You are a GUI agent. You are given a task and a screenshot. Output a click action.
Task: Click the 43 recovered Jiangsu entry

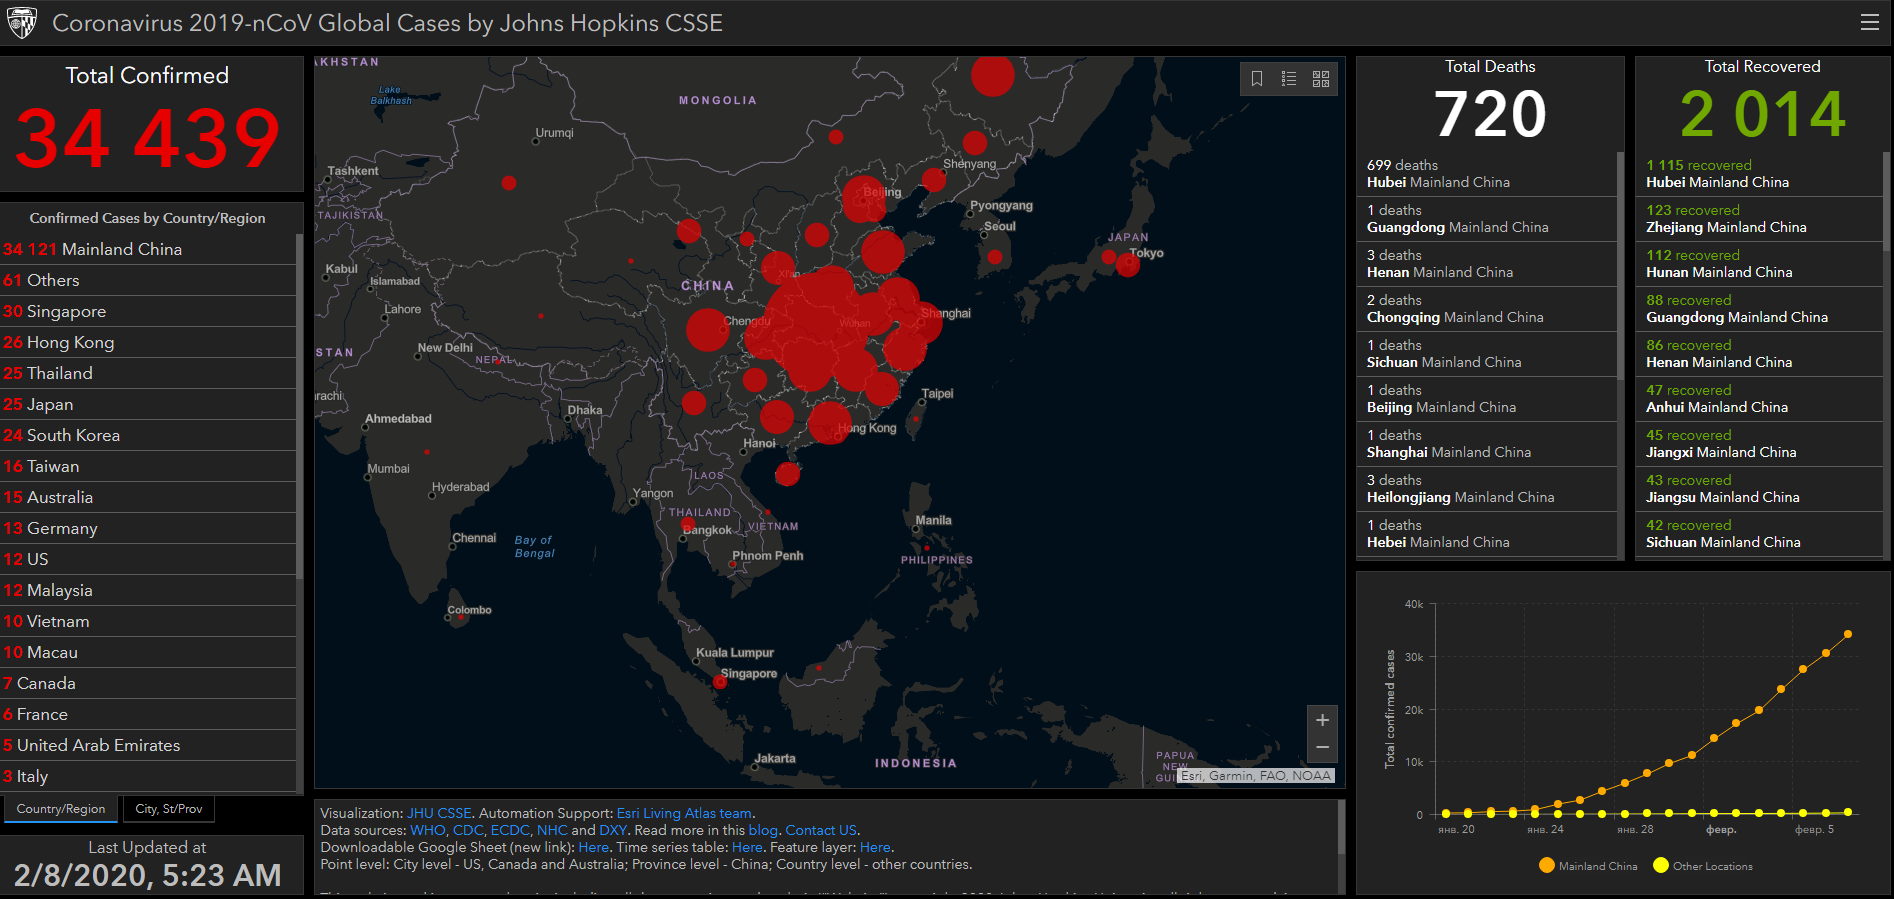click(1760, 489)
